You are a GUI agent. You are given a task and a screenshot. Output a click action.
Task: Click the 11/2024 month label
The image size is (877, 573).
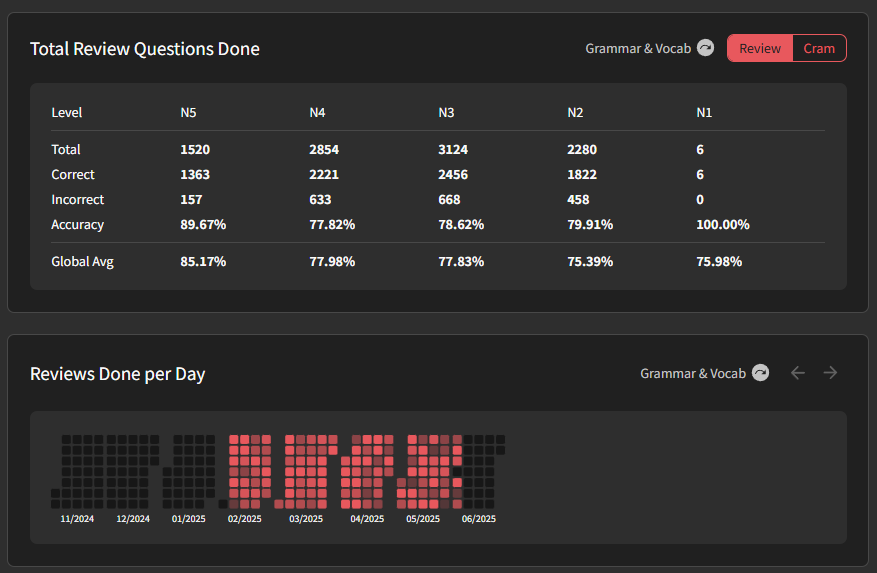tap(77, 519)
